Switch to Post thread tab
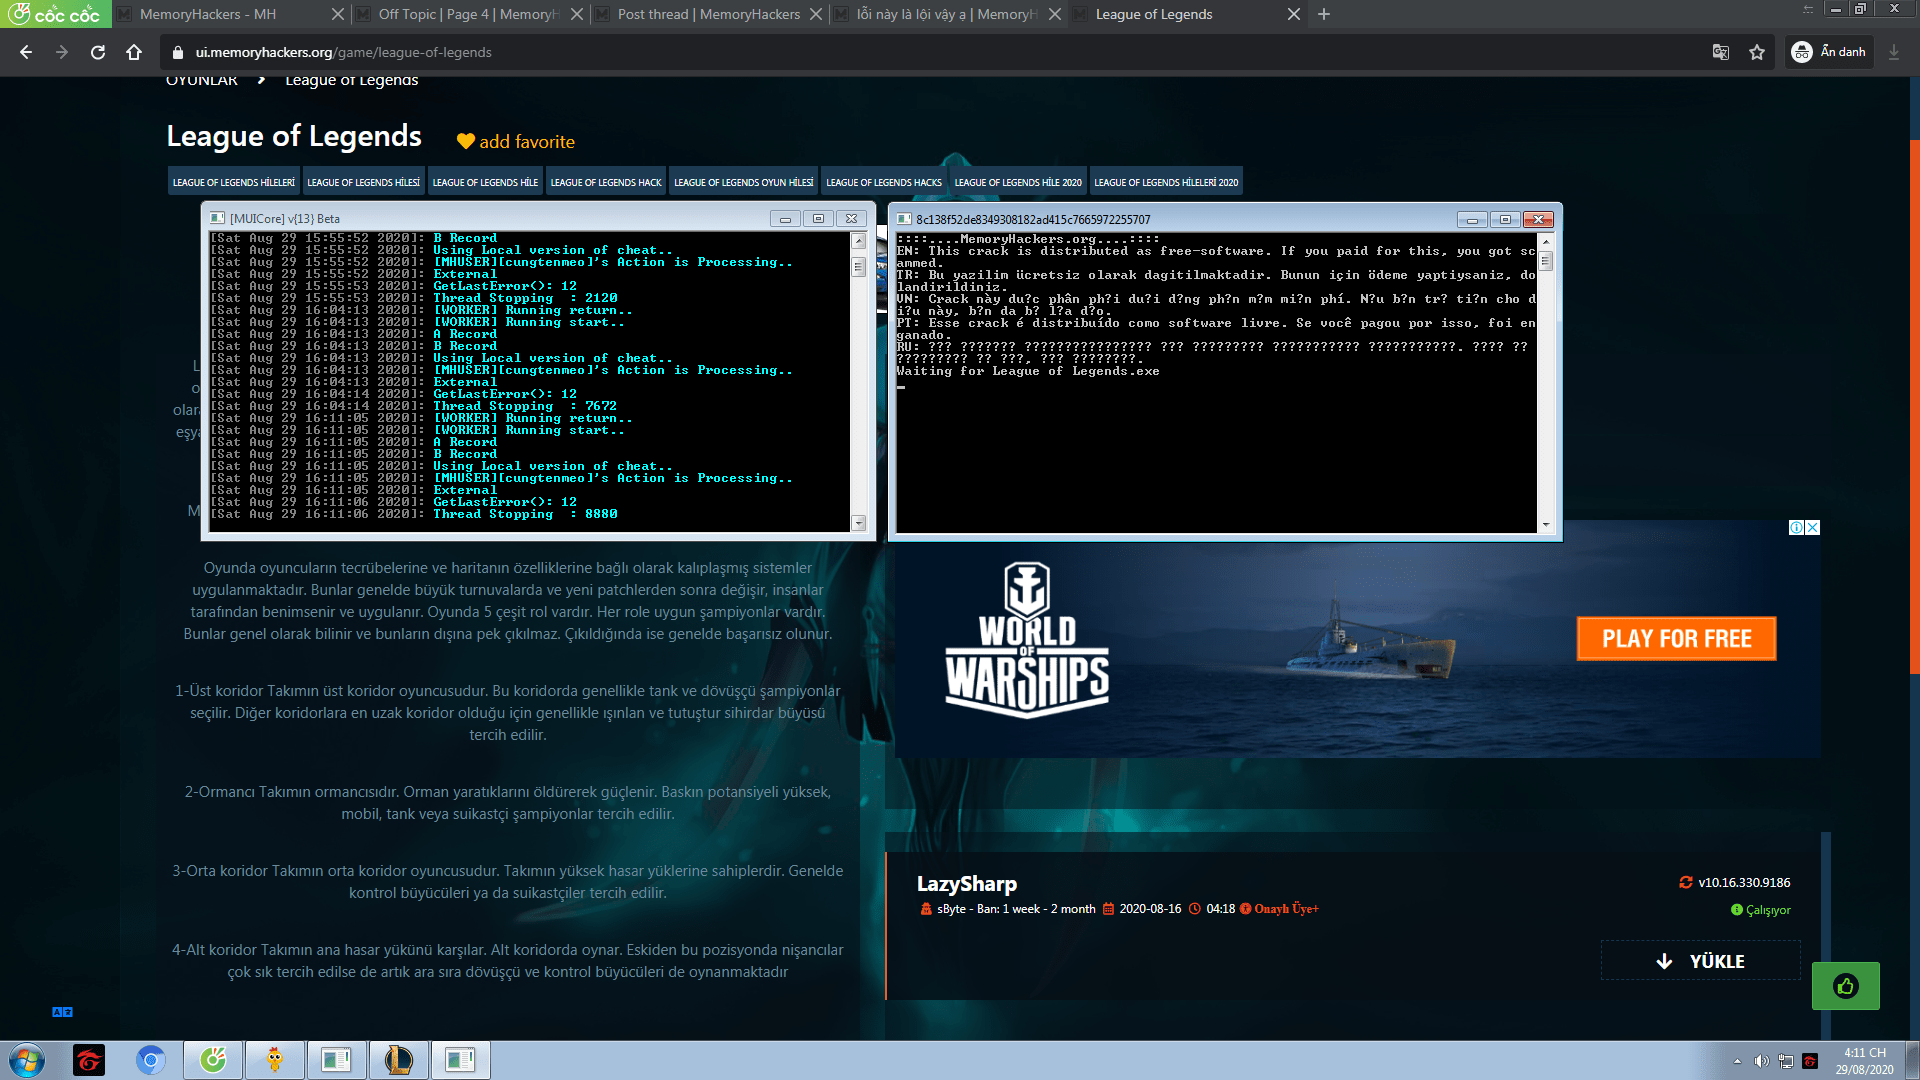Image resolution: width=1920 pixels, height=1080 pixels. (708, 14)
